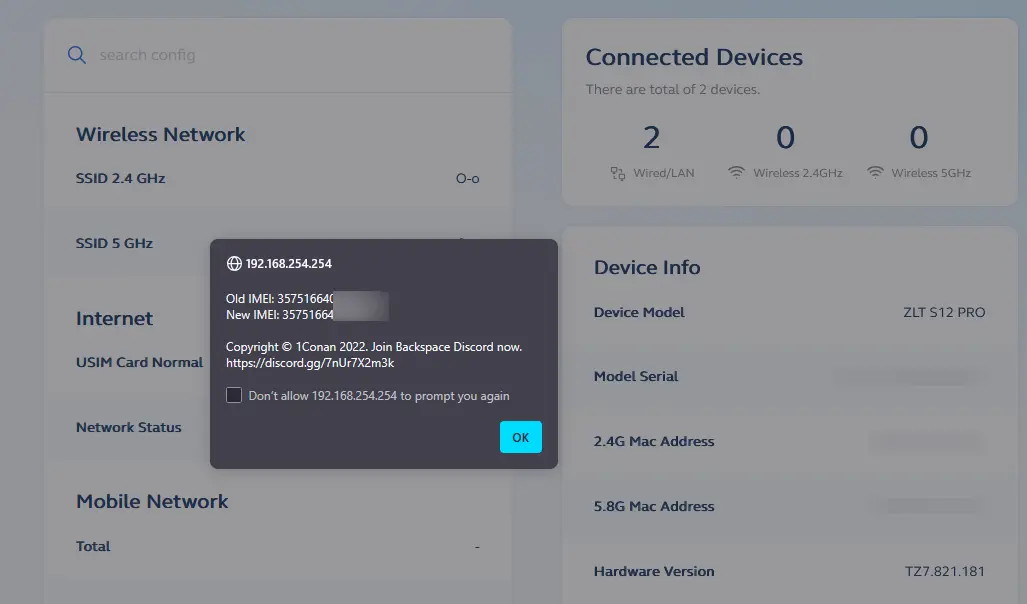Click the Total row label
Viewport: 1027px width, 604px height.
93,546
